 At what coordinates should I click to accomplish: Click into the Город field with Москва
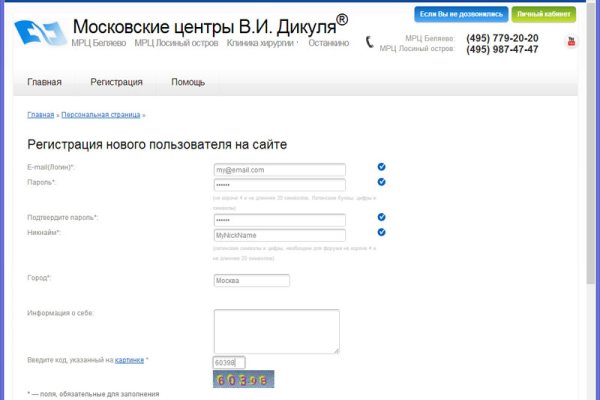point(251,281)
